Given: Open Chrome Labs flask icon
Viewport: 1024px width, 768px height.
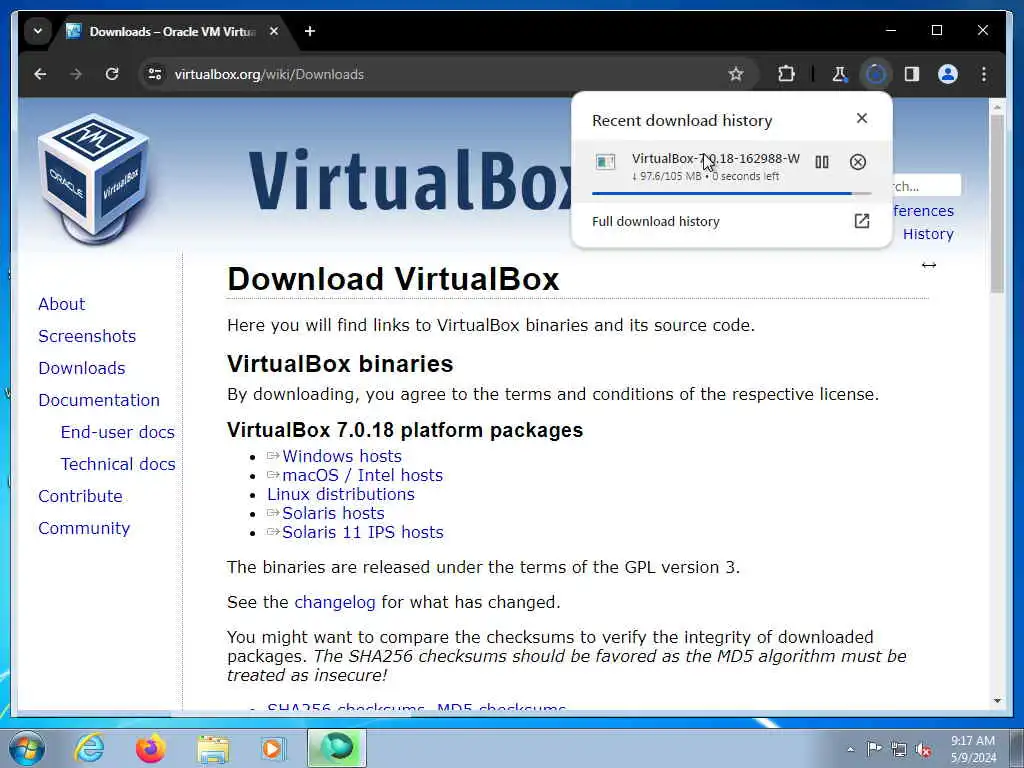Looking at the screenshot, I should [840, 74].
